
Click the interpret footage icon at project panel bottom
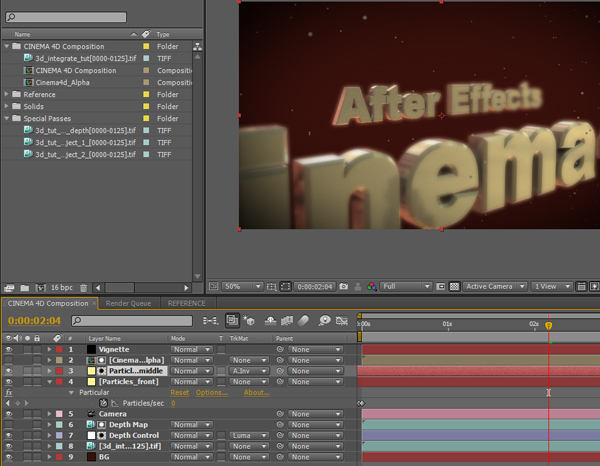pos(9,288)
